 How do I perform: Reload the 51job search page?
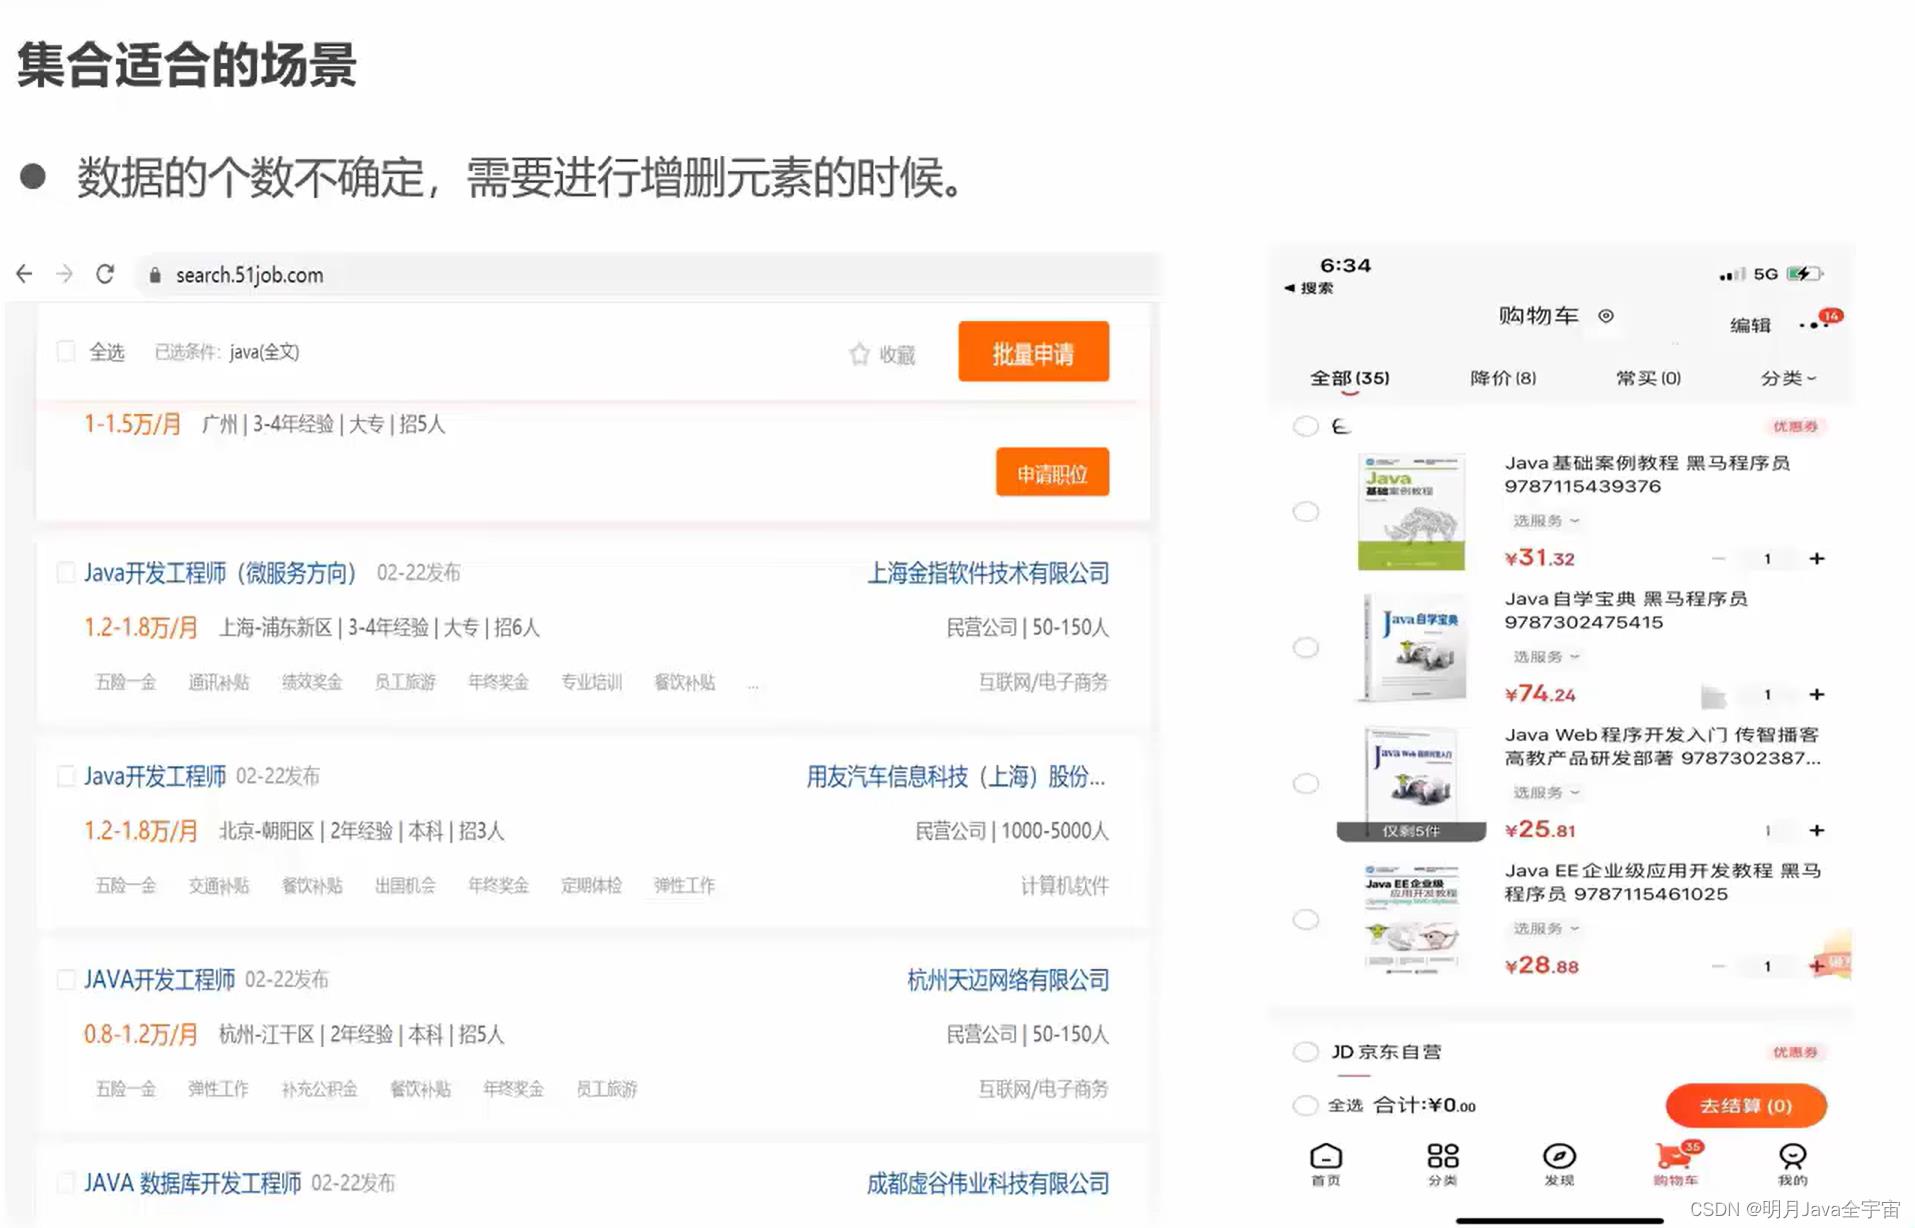105,274
